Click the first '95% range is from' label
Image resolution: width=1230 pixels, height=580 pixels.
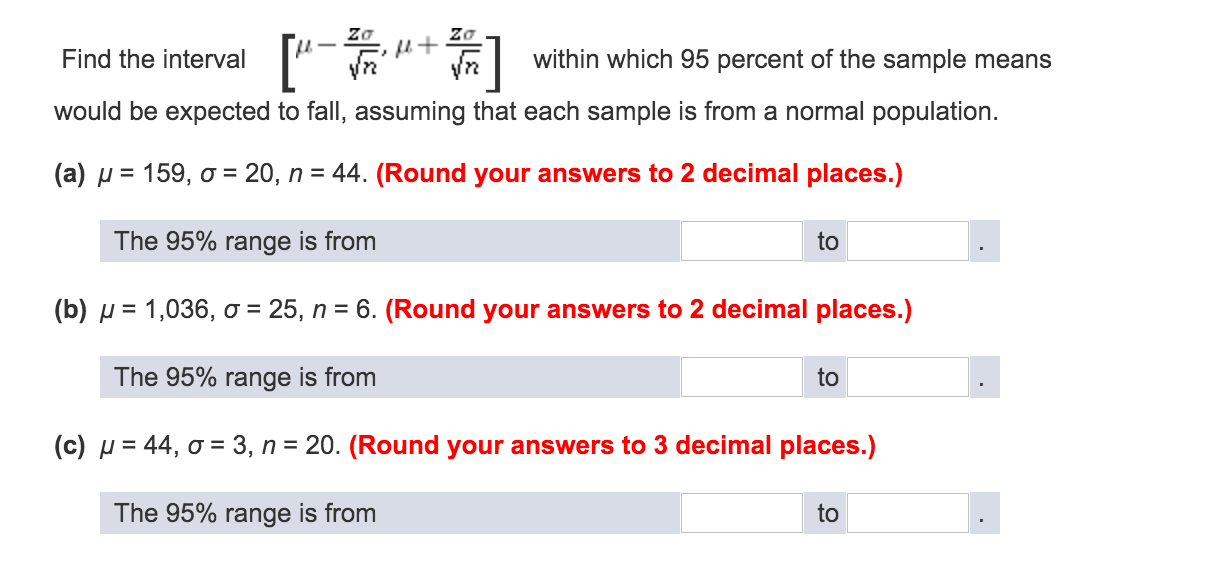tap(246, 240)
